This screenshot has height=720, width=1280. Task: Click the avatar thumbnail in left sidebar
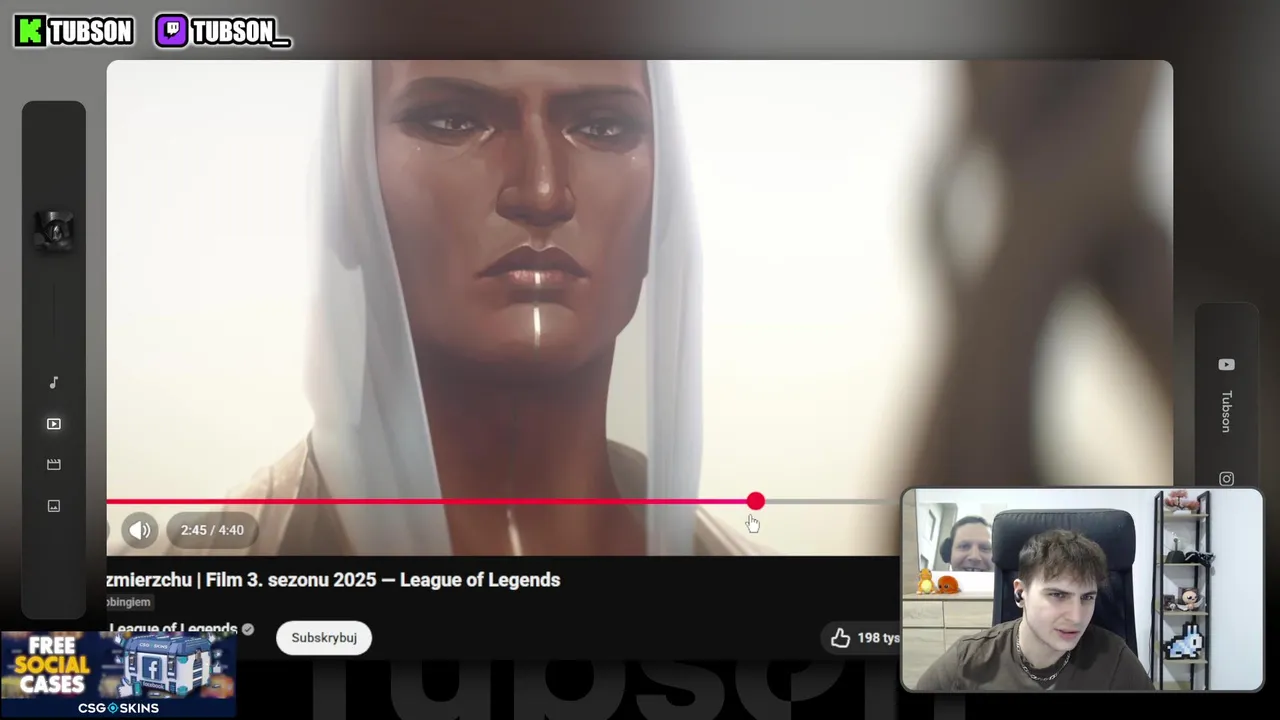tap(54, 231)
